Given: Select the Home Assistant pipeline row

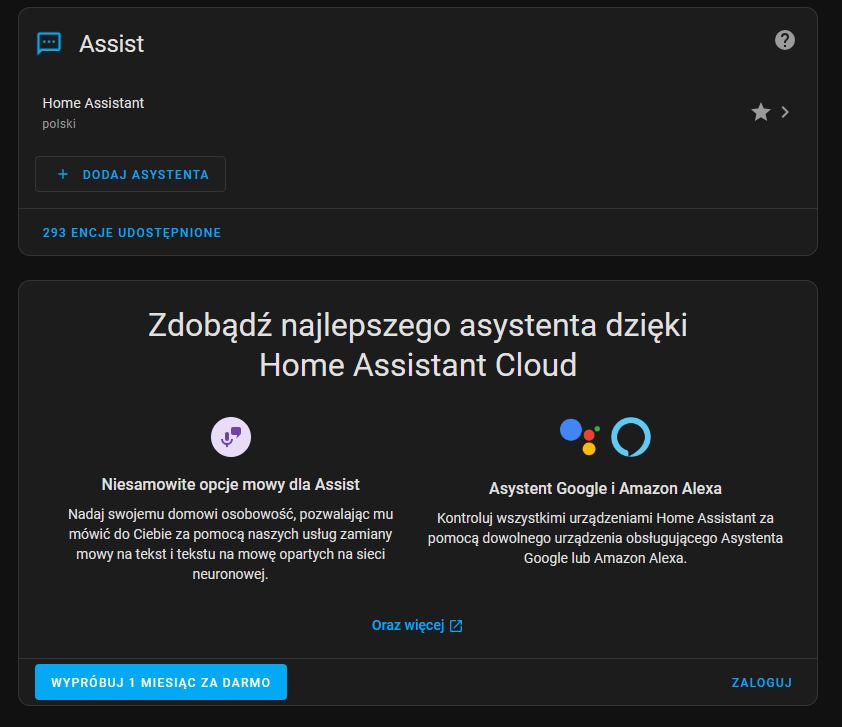Looking at the screenshot, I should 418,112.
